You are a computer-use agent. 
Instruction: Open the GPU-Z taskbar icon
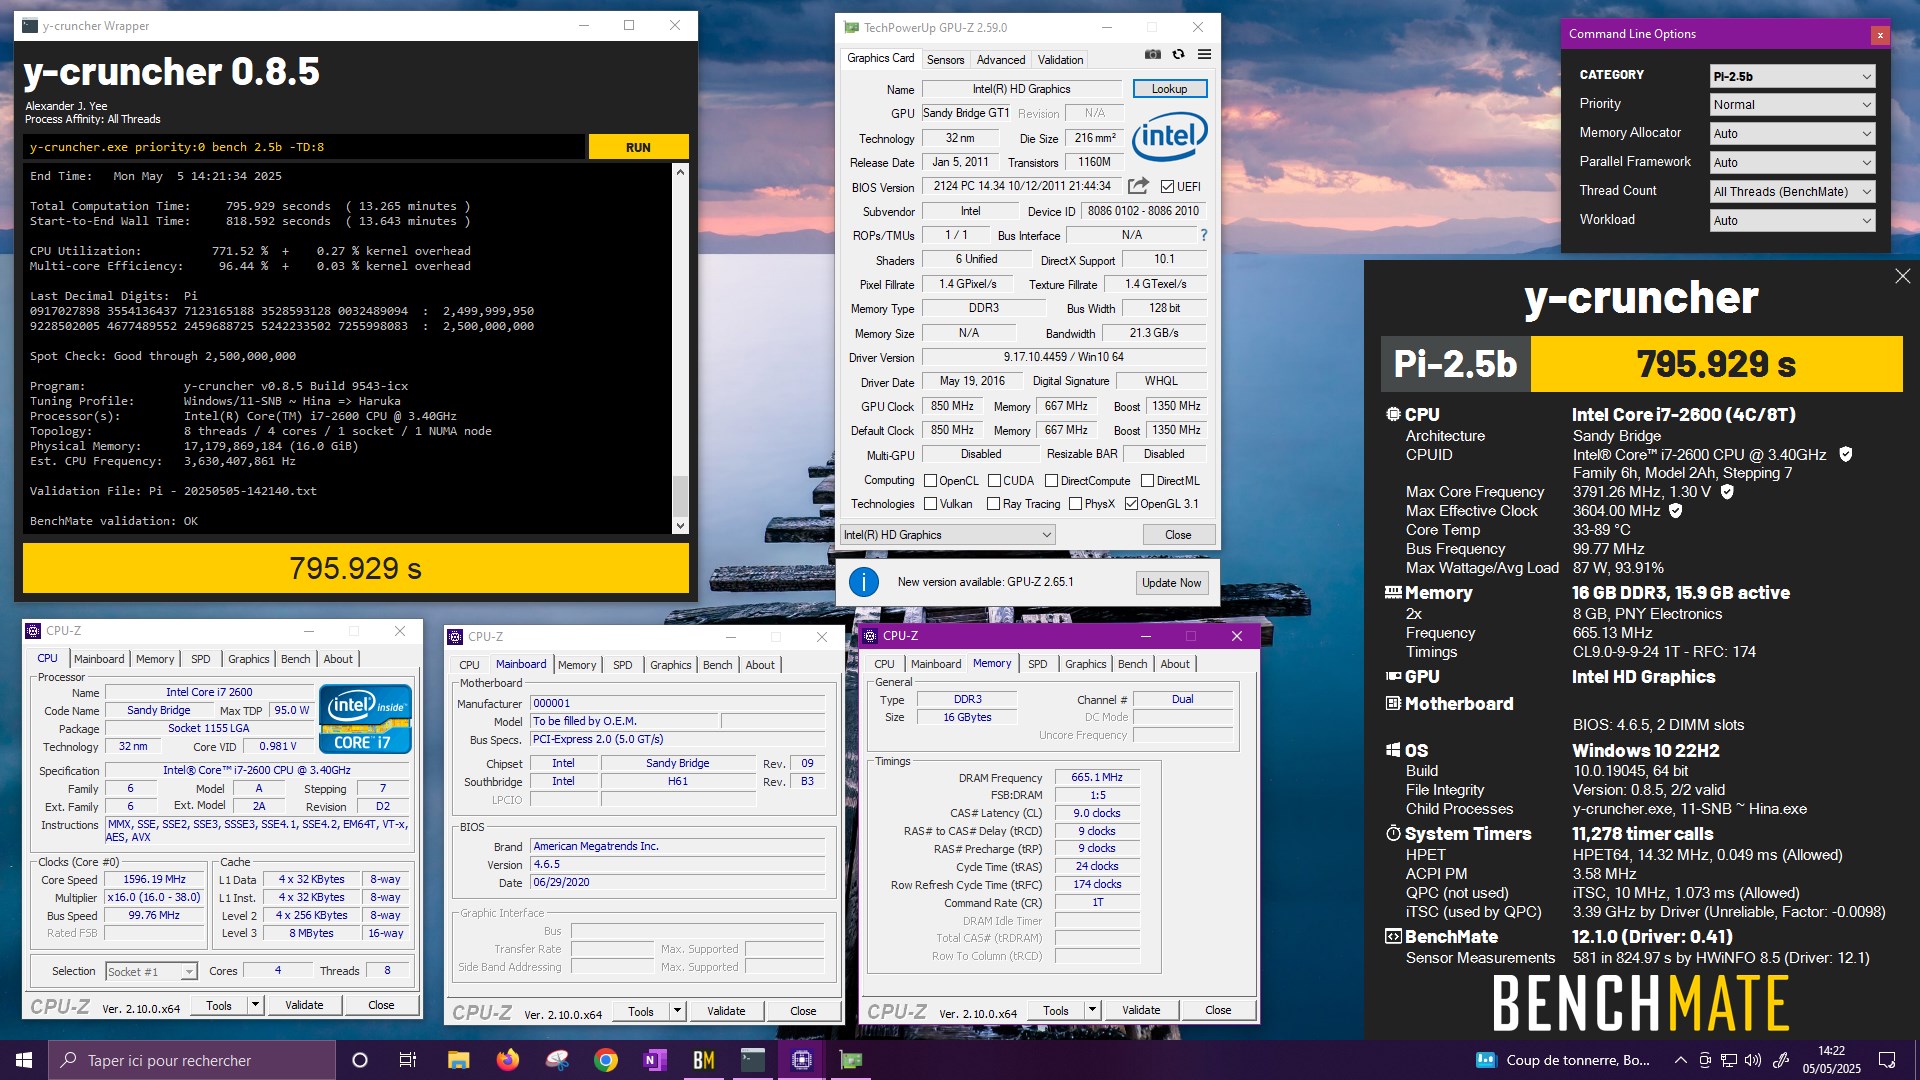click(851, 1060)
